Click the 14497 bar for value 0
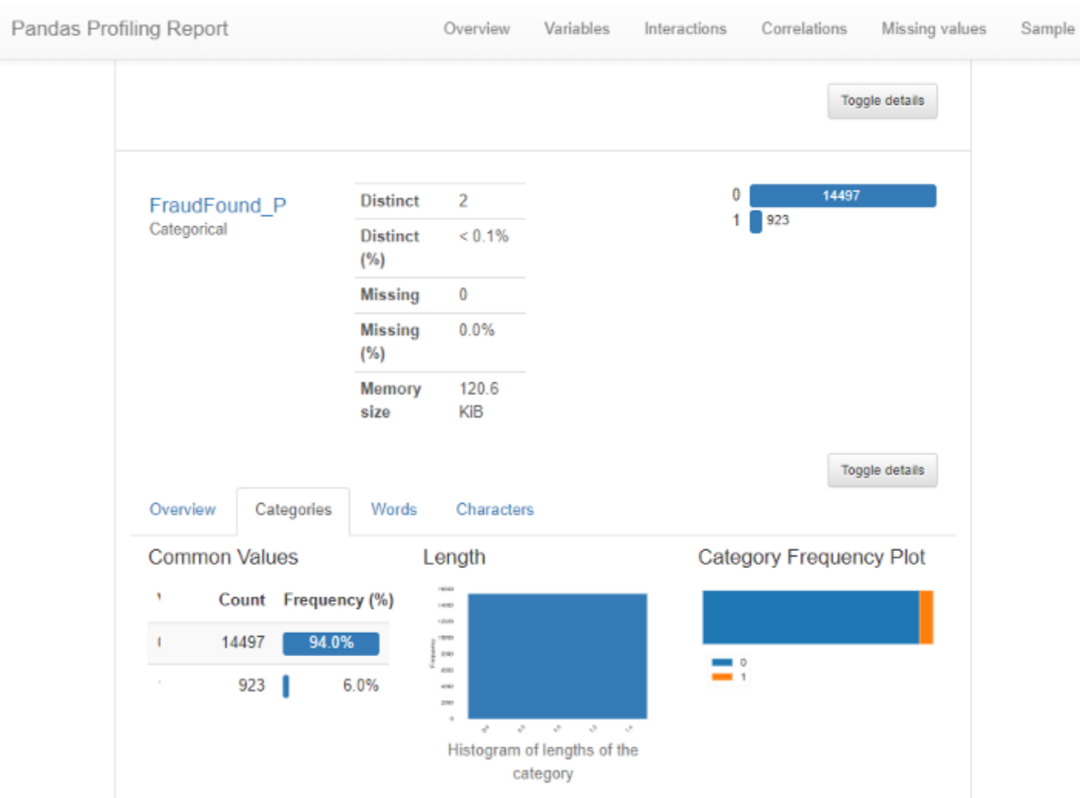The width and height of the screenshot is (1080, 798). 842,196
